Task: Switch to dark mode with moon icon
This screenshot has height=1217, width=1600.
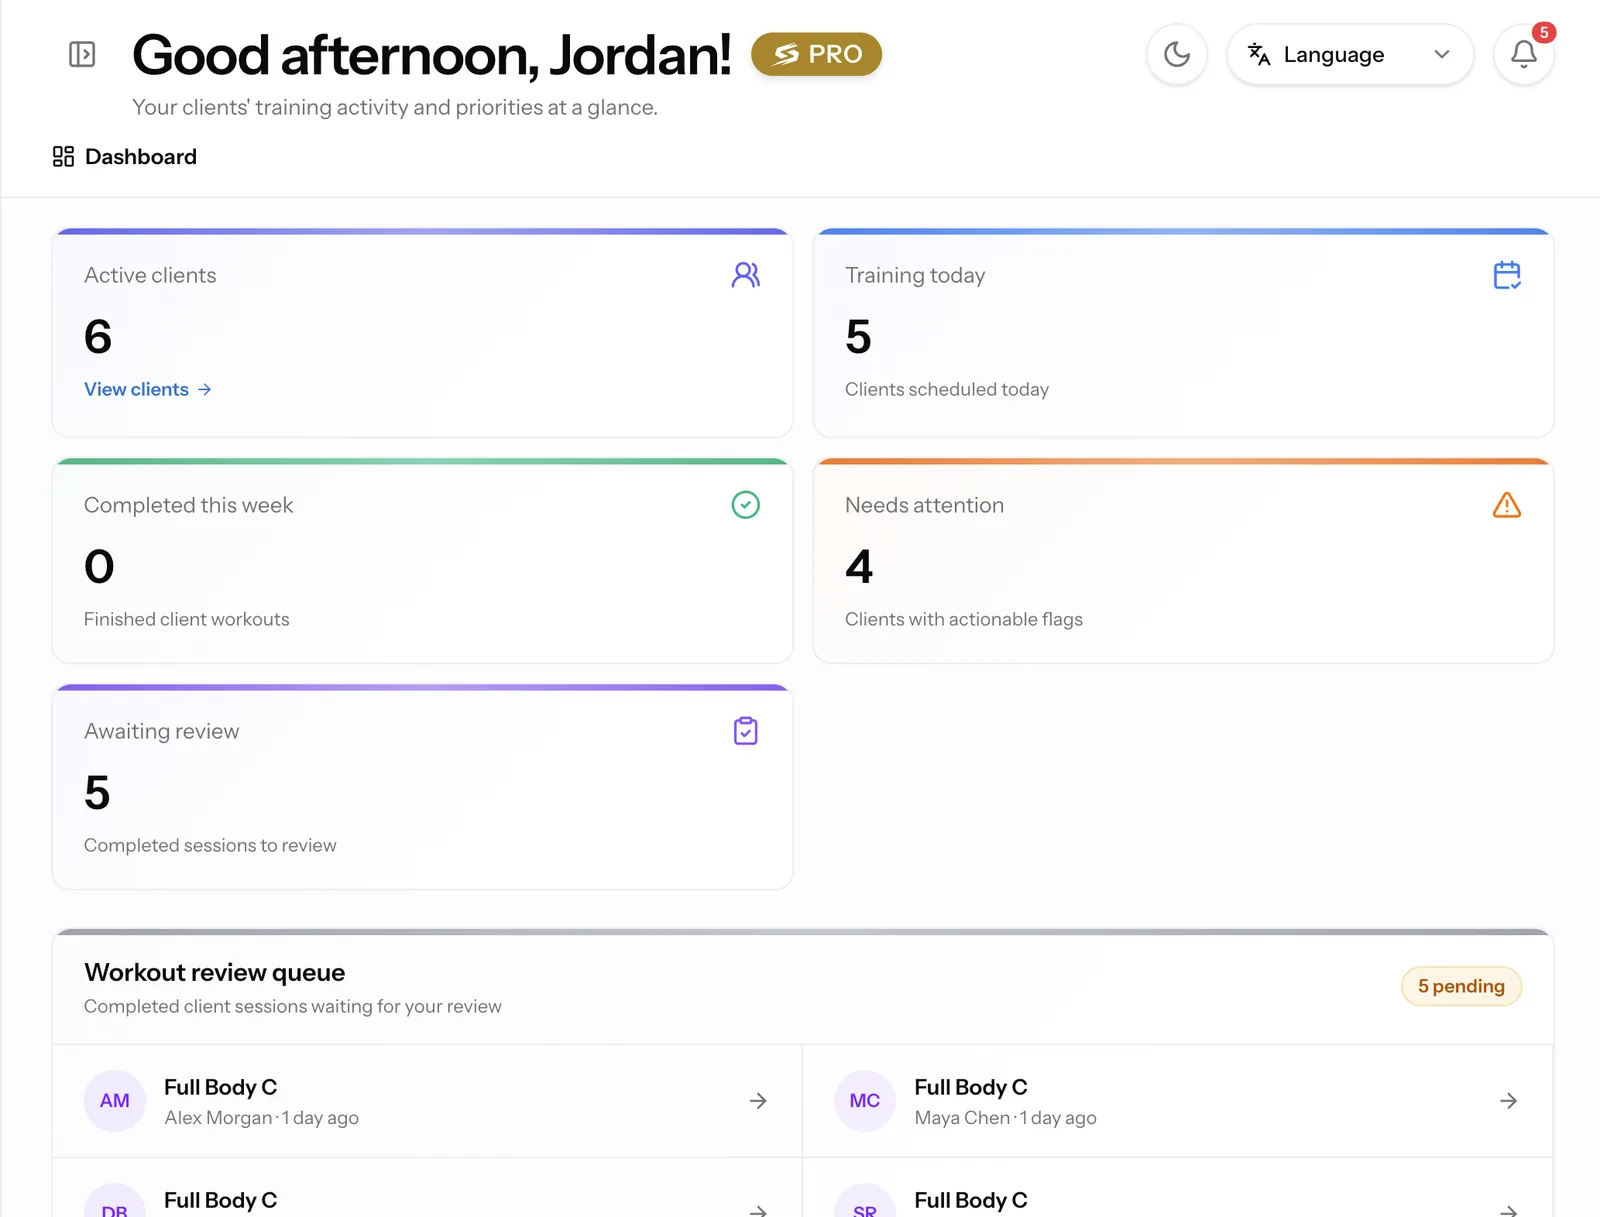Action: point(1177,54)
